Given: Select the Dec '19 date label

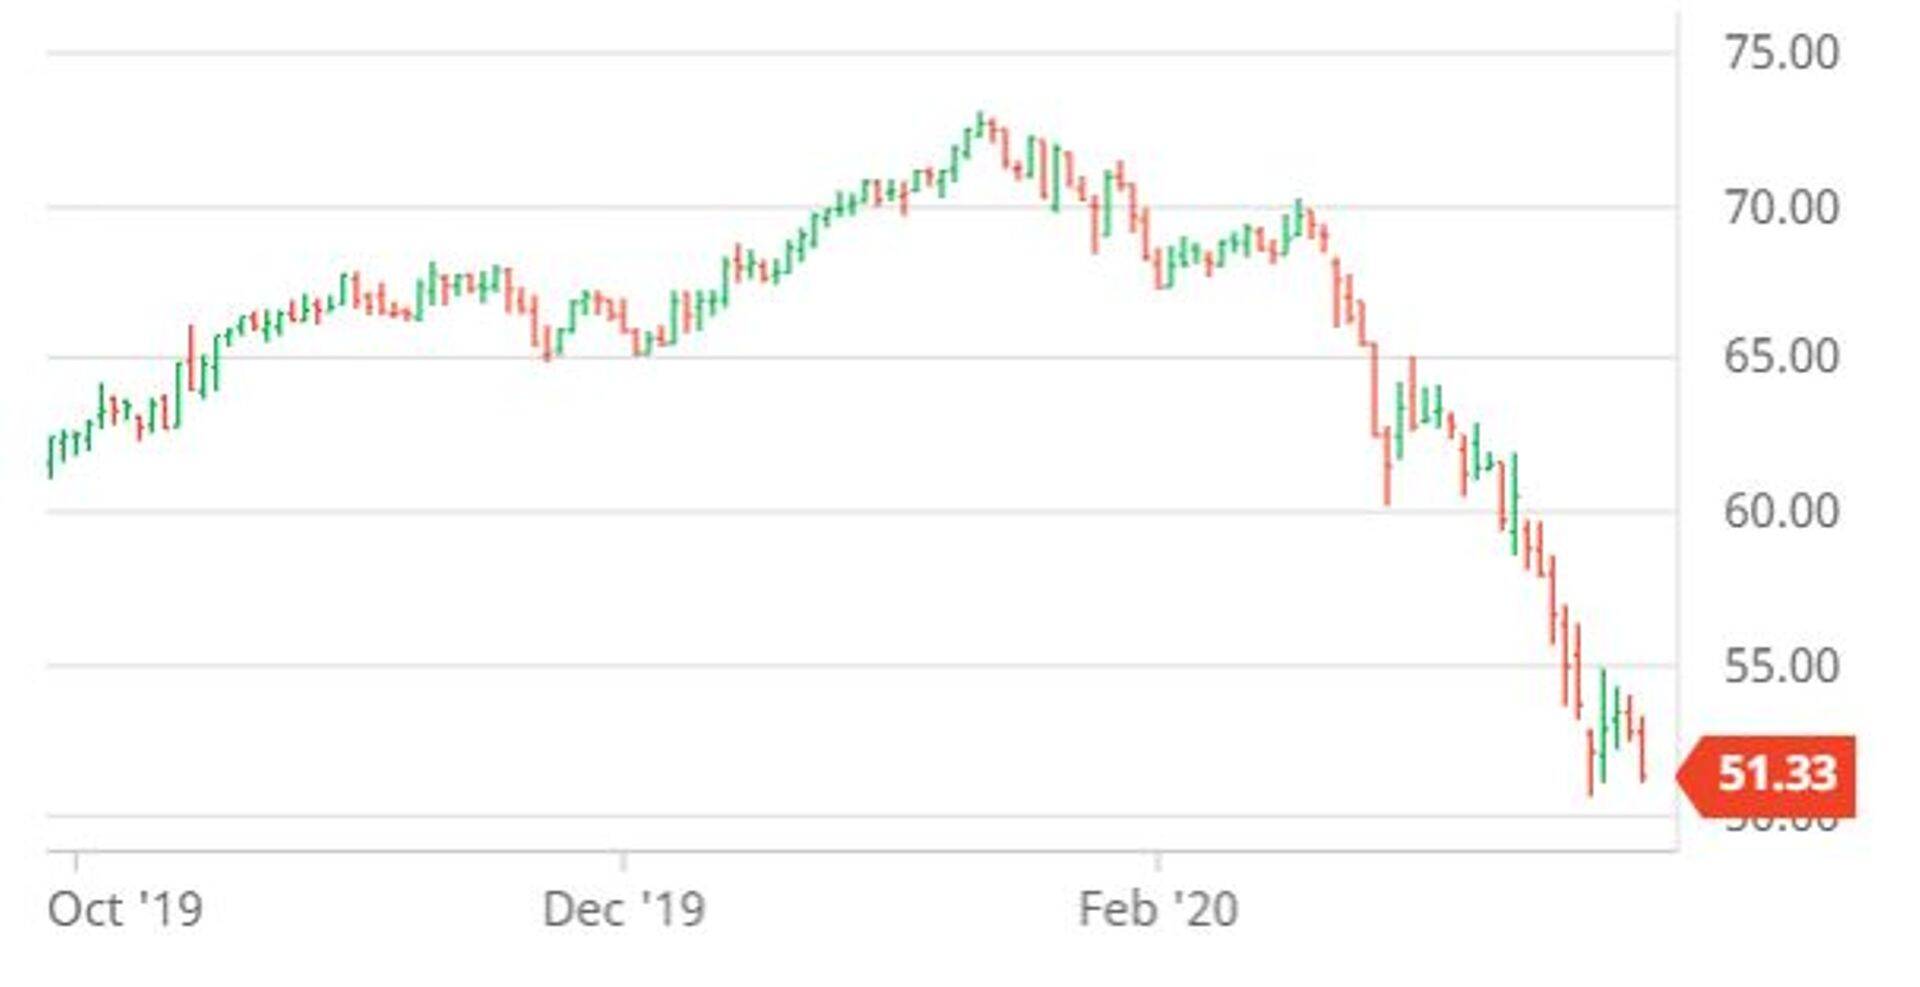Looking at the screenshot, I should [x=623, y=909].
